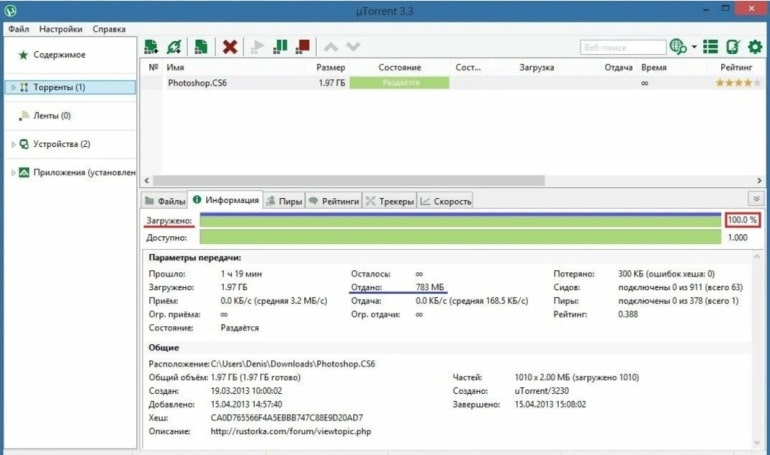The image size is (770, 455).
Task: Open the Настройки menu
Action: (x=61, y=29)
